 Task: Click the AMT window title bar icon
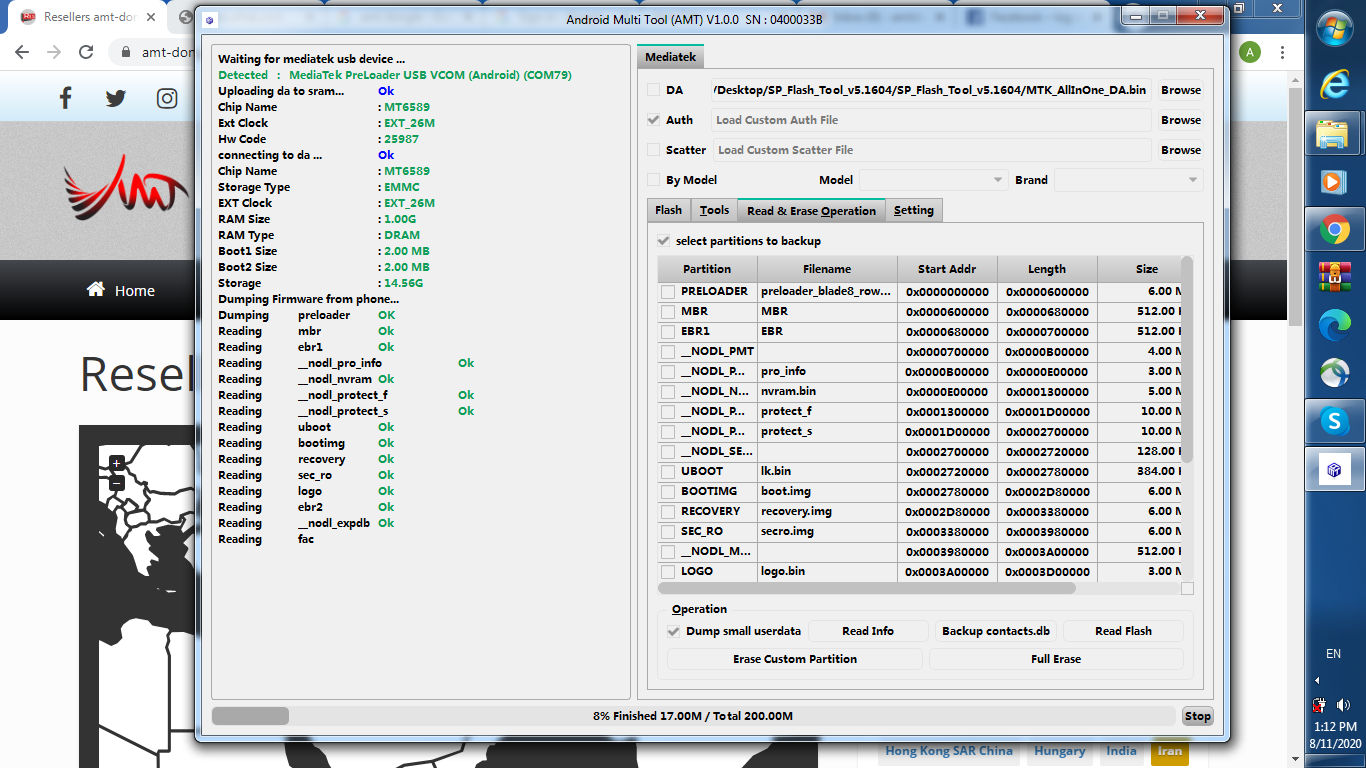click(211, 20)
